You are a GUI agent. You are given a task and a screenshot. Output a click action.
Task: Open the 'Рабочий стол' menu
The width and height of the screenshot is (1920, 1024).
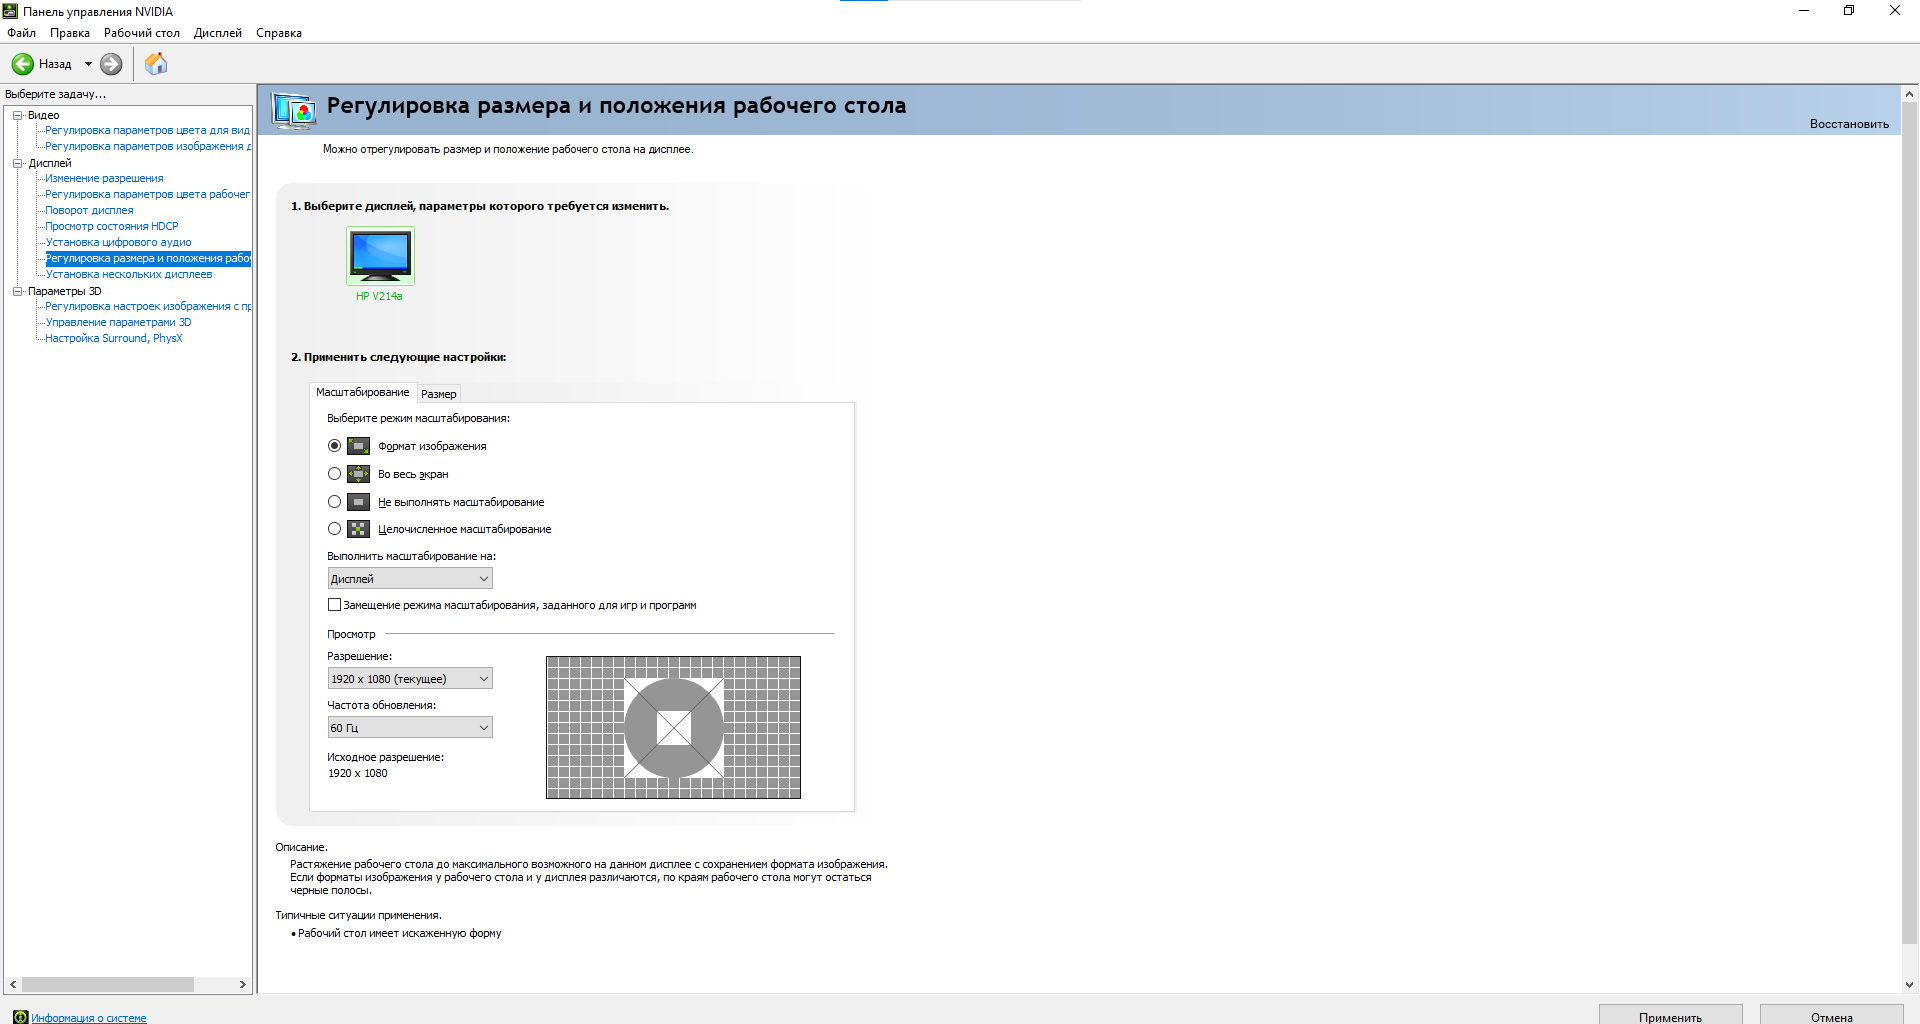pos(141,33)
